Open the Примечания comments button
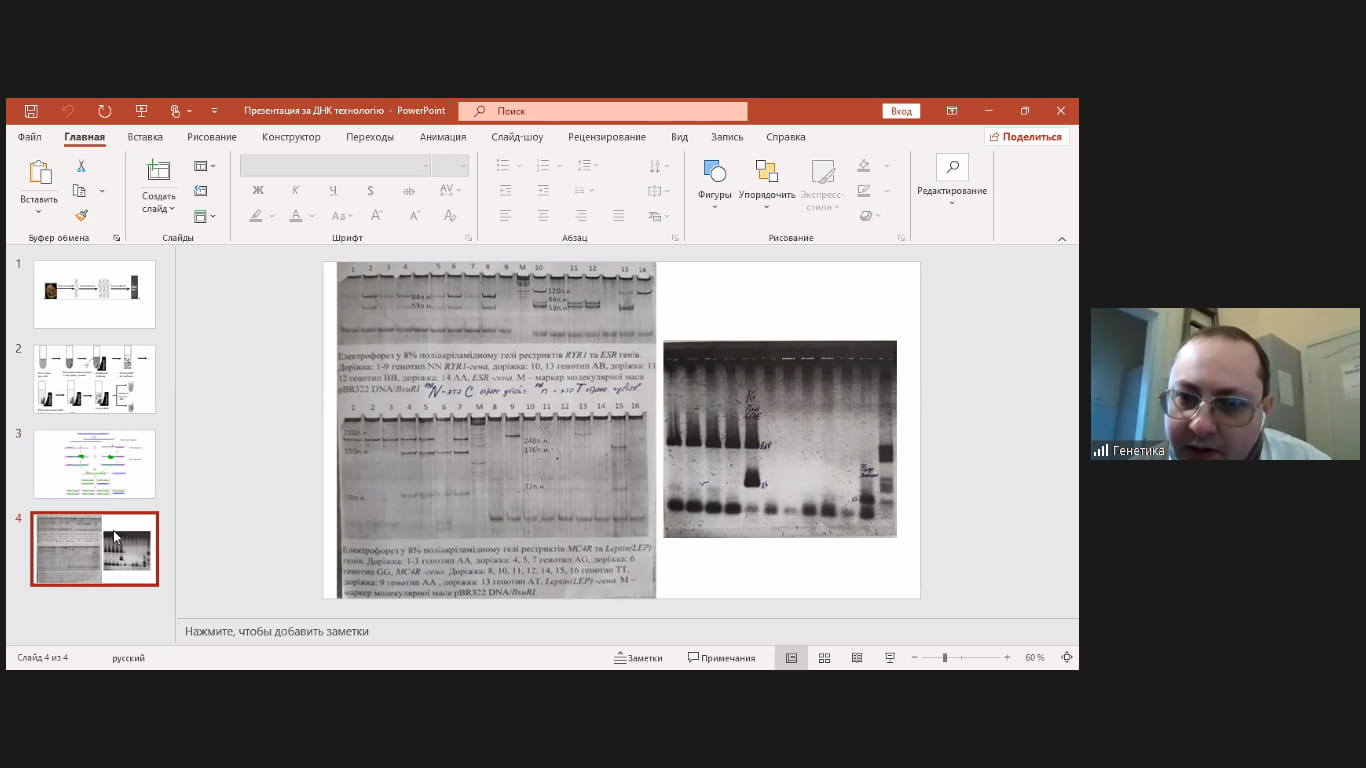Screen dimensions: 1366x768 [721, 658]
